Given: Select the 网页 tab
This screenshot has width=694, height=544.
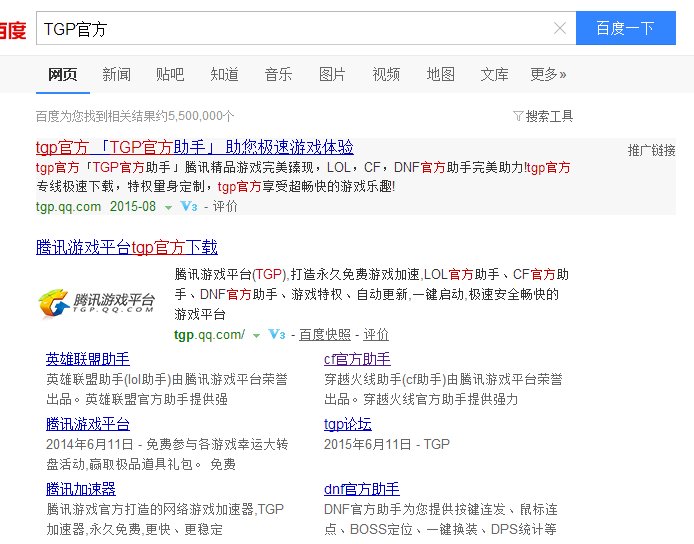Looking at the screenshot, I should point(62,74).
